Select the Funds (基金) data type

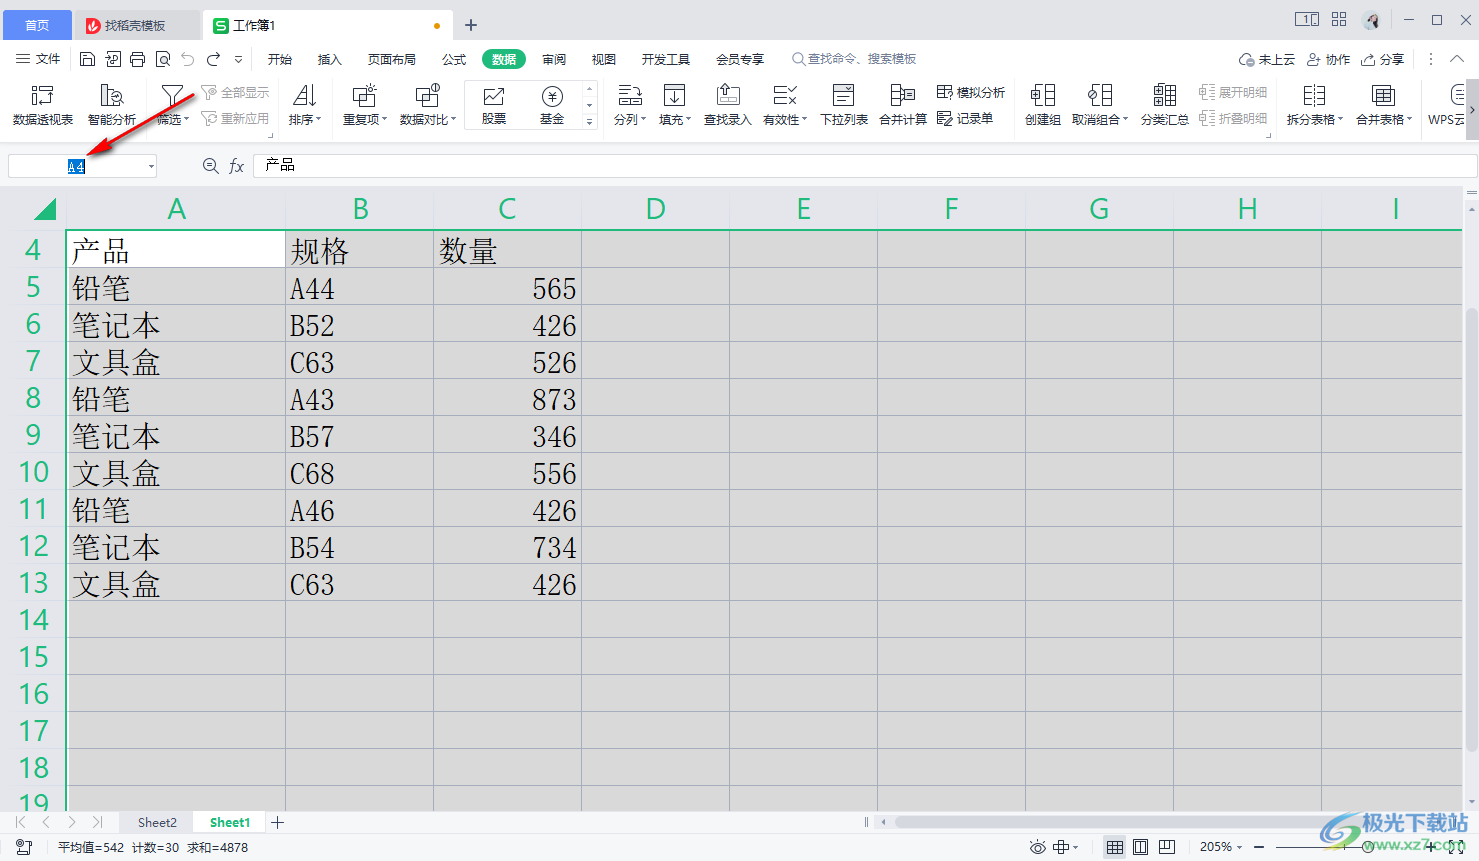552,105
